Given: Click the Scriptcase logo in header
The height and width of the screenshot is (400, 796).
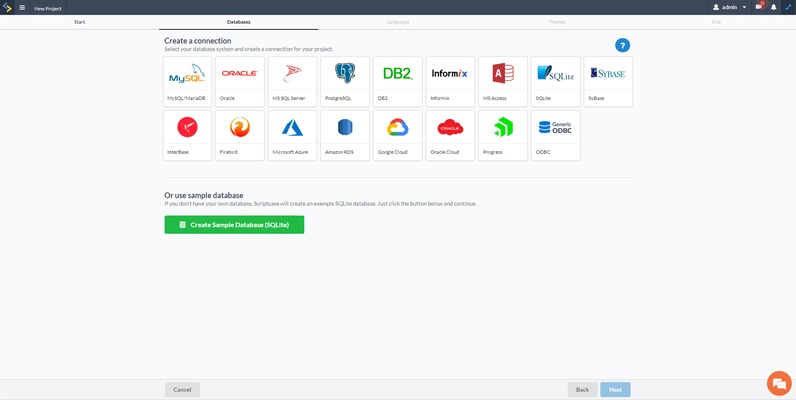Looking at the screenshot, I should pos(7,8).
